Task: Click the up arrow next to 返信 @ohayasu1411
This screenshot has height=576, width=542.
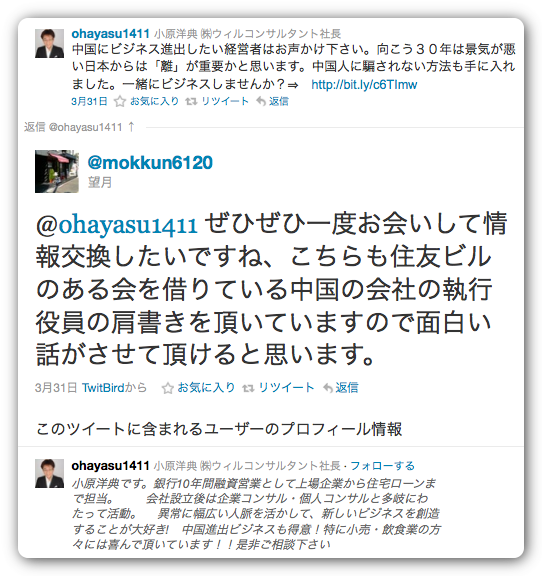Action: click(132, 127)
